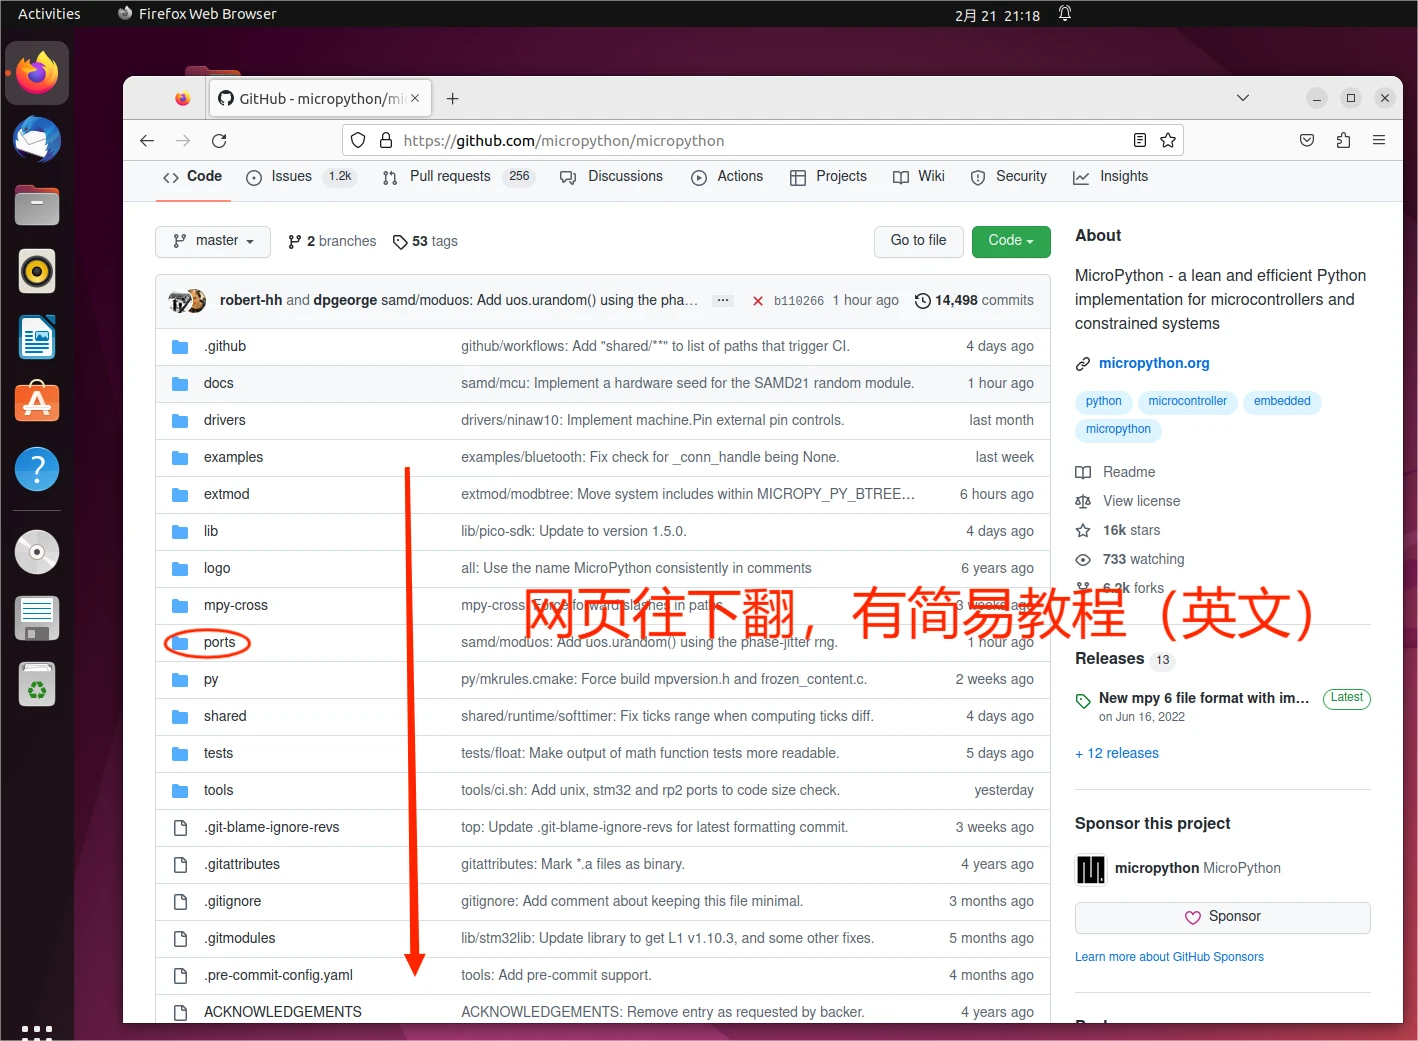Open the master branch dropdown
Viewport: 1418px width, 1041px height.
pos(213,241)
